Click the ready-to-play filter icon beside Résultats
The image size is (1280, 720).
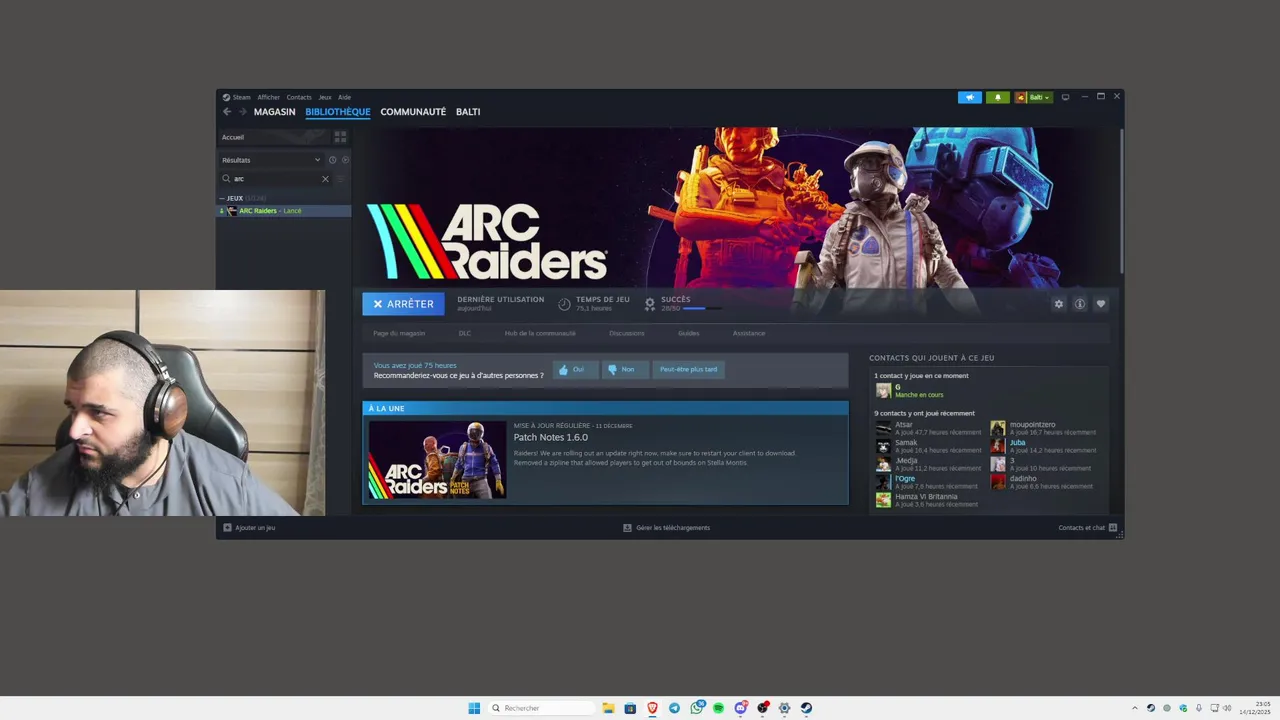(346, 160)
